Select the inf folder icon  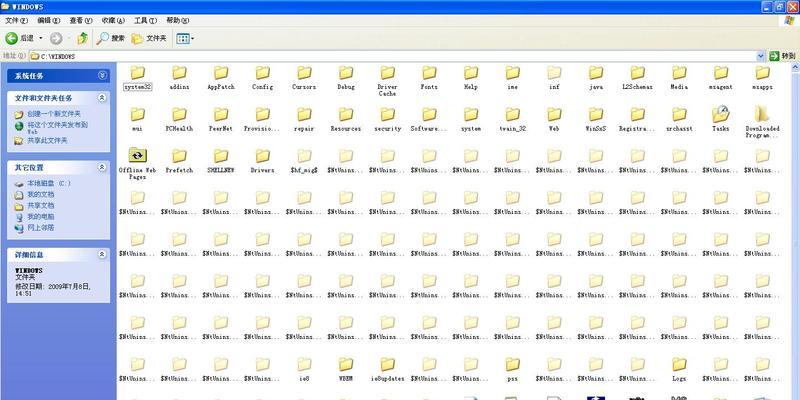(554, 72)
